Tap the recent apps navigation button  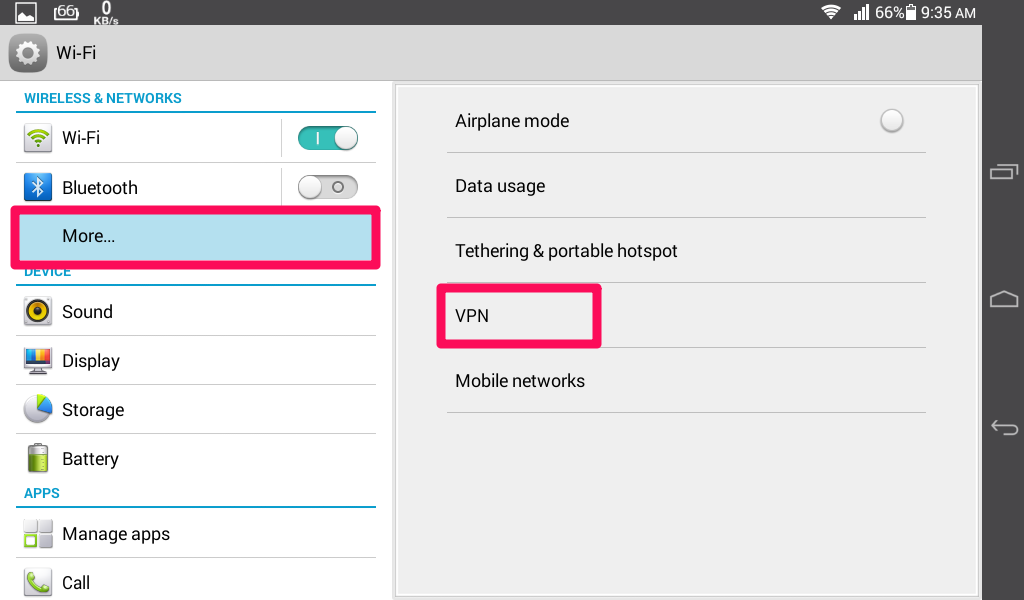1004,172
